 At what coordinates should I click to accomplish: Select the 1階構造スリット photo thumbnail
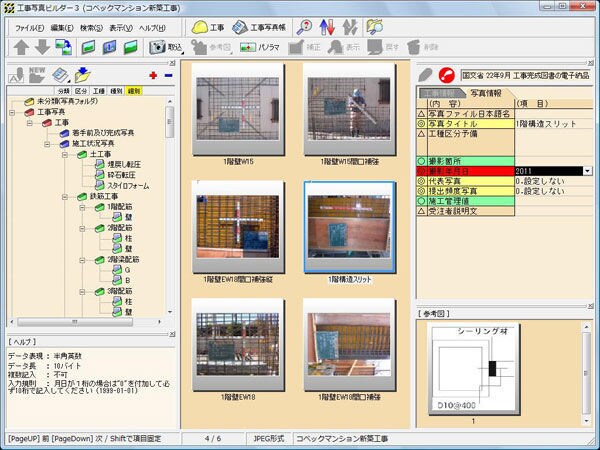pyautogui.click(x=349, y=227)
